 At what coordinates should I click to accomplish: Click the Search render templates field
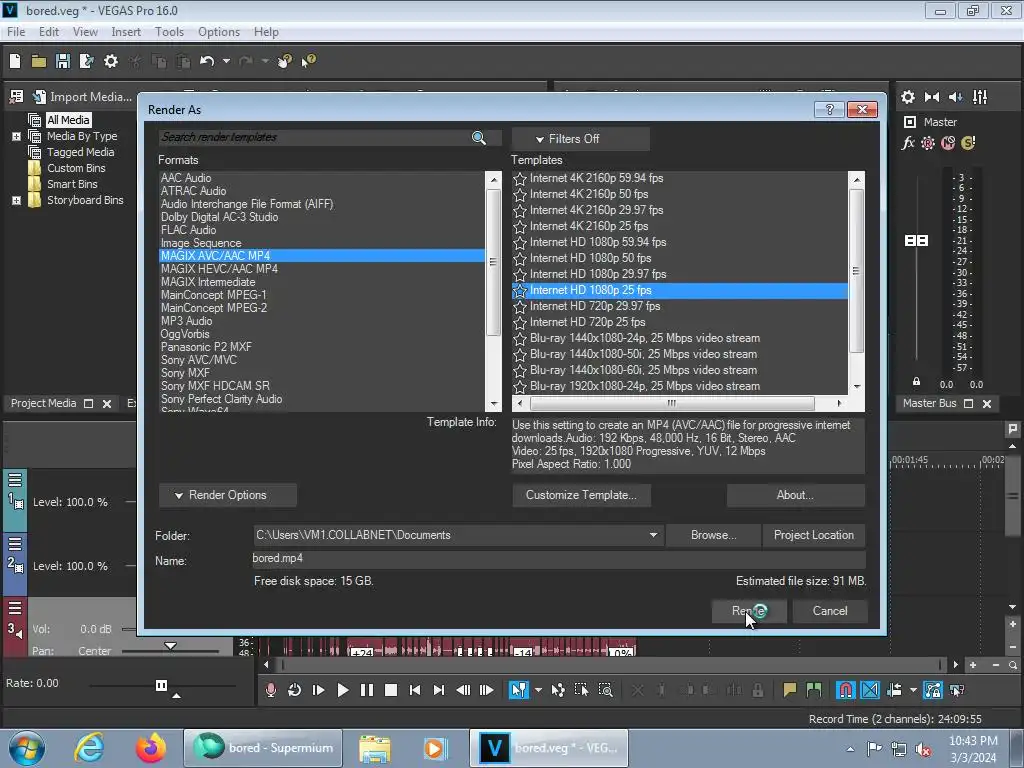(315, 138)
